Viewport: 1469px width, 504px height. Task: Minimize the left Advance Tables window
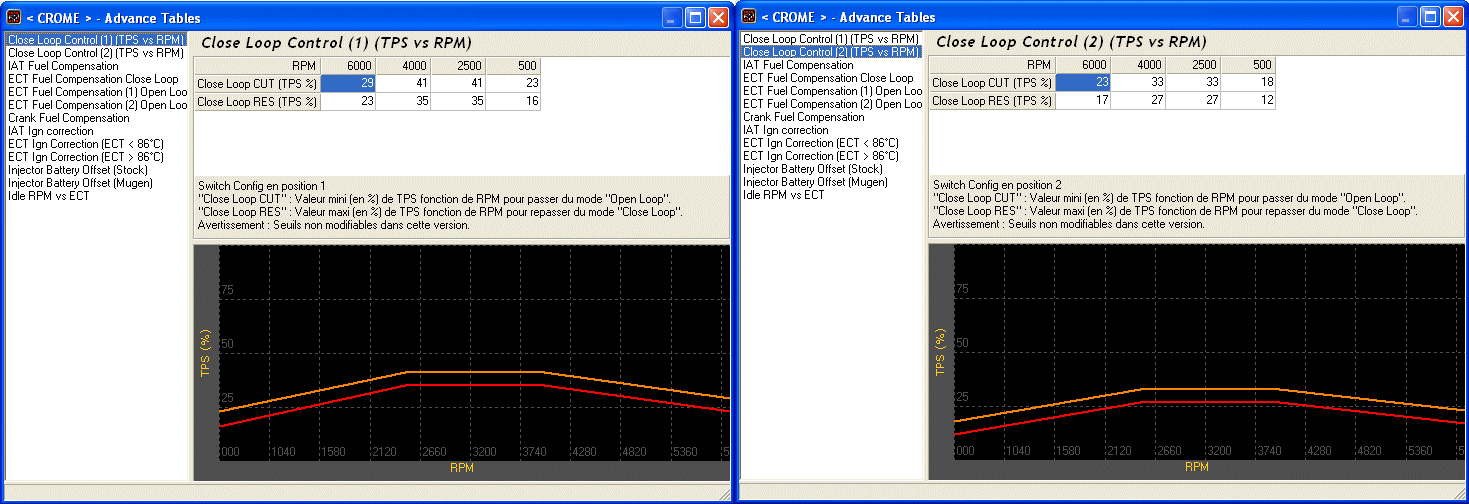click(x=672, y=17)
